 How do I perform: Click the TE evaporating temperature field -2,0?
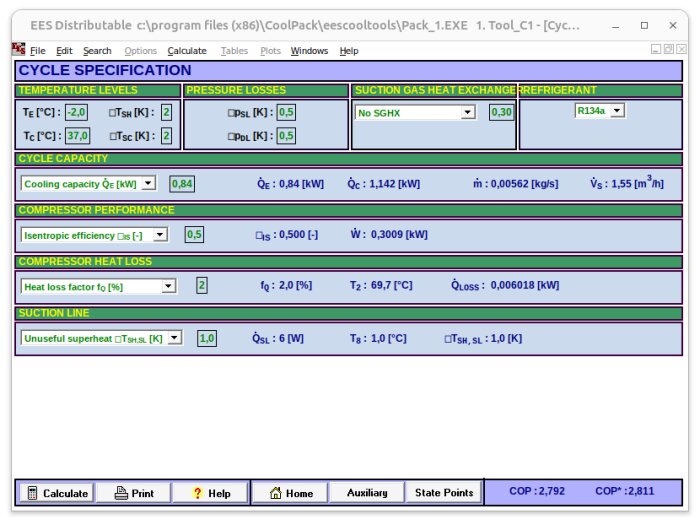click(76, 112)
